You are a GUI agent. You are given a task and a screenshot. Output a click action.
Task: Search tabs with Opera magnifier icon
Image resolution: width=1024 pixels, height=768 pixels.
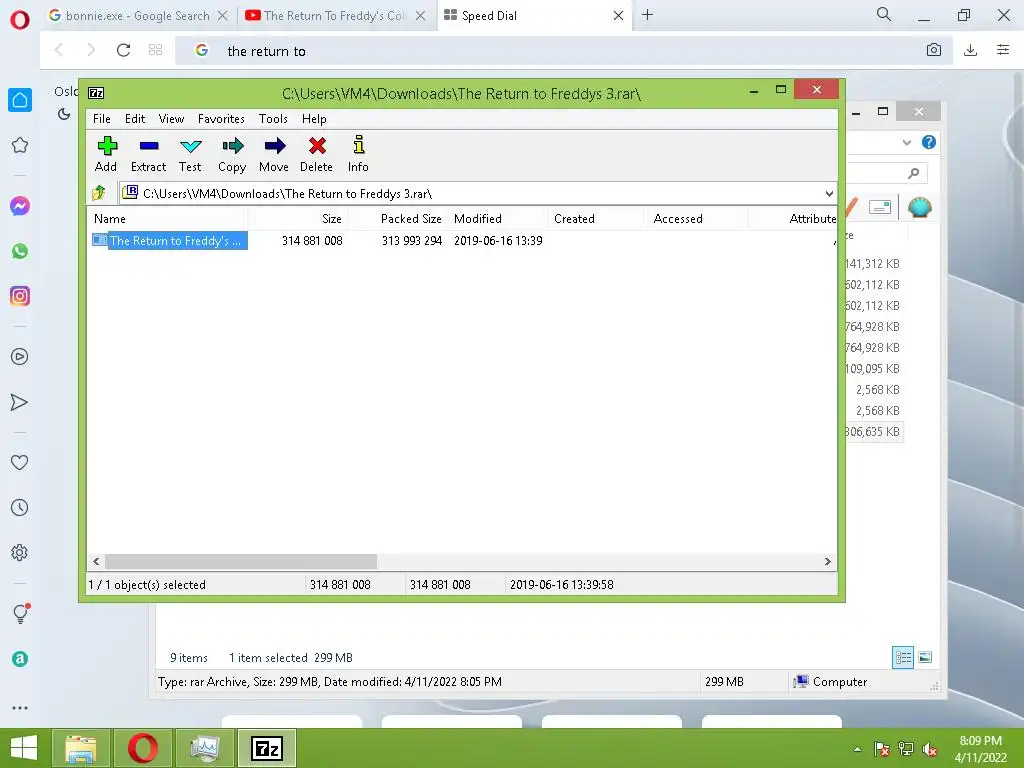coord(884,14)
